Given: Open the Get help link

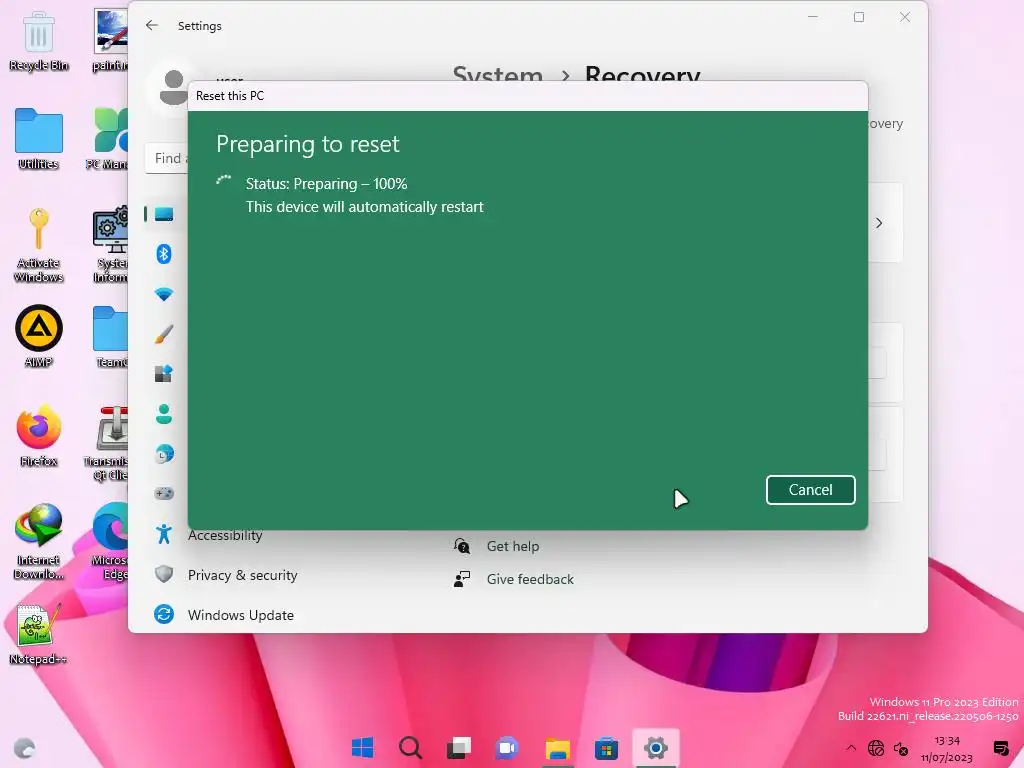Looking at the screenshot, I should pyautogui.click(x=513, y=546).
